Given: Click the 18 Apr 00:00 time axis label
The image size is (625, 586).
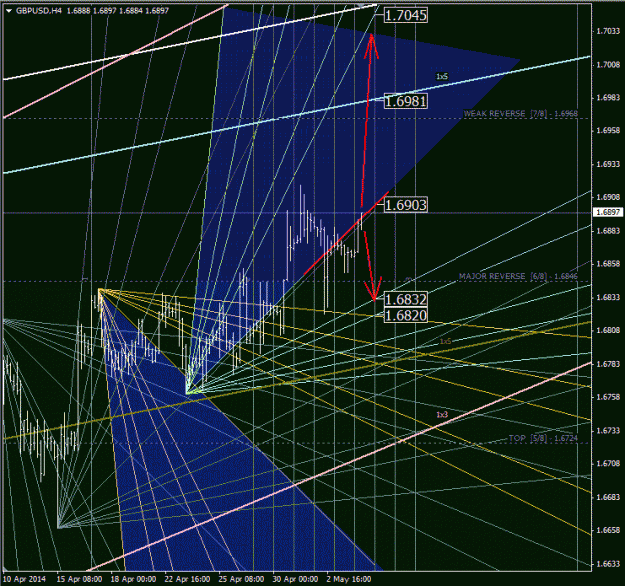Looking at the screenshot, I should [133, 579].
